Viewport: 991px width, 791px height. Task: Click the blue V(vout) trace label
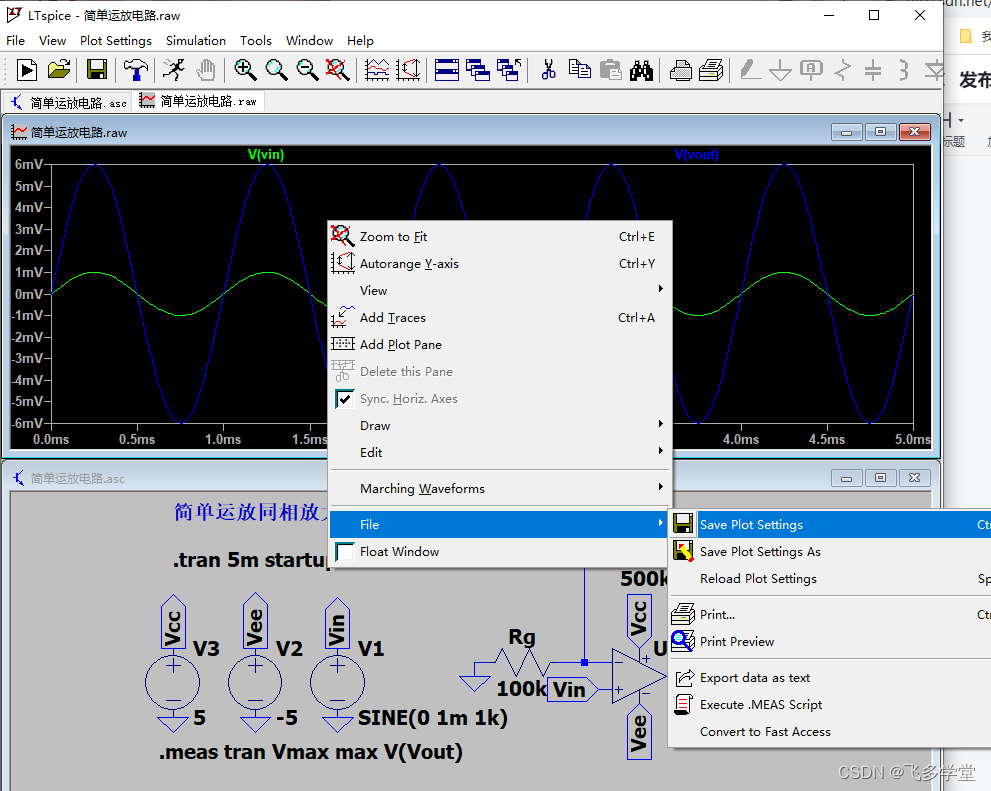[696, 154]
